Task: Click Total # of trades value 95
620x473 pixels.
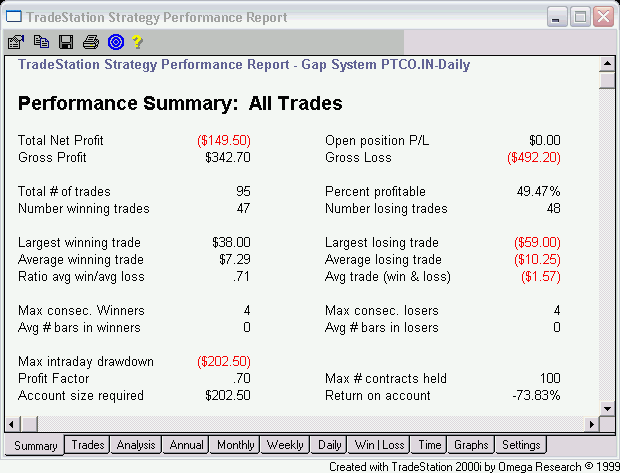Action: [x=243, y=191]
